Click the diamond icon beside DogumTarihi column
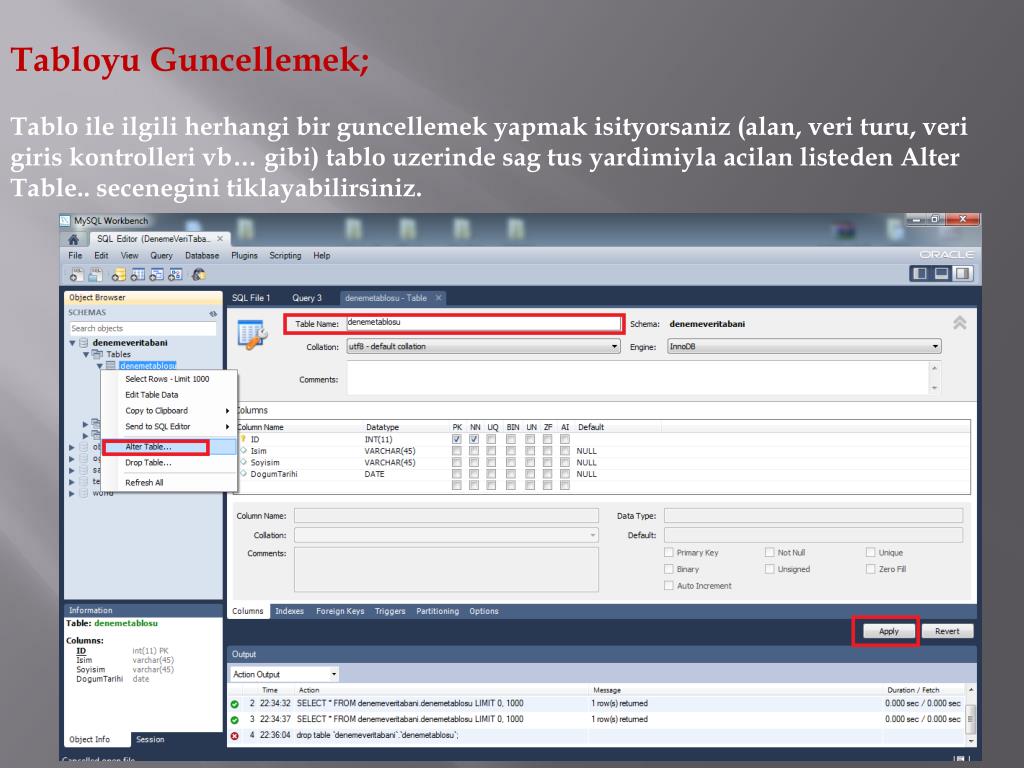 pos(244,474)
